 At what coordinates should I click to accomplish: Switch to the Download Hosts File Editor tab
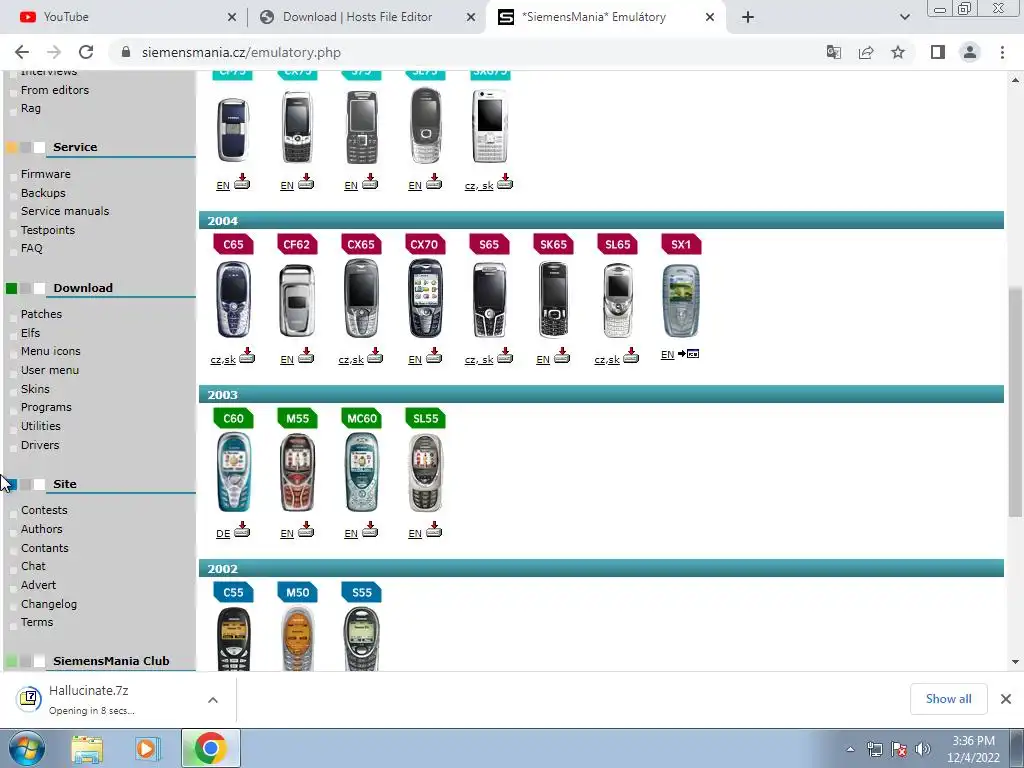tap(366, 17)
